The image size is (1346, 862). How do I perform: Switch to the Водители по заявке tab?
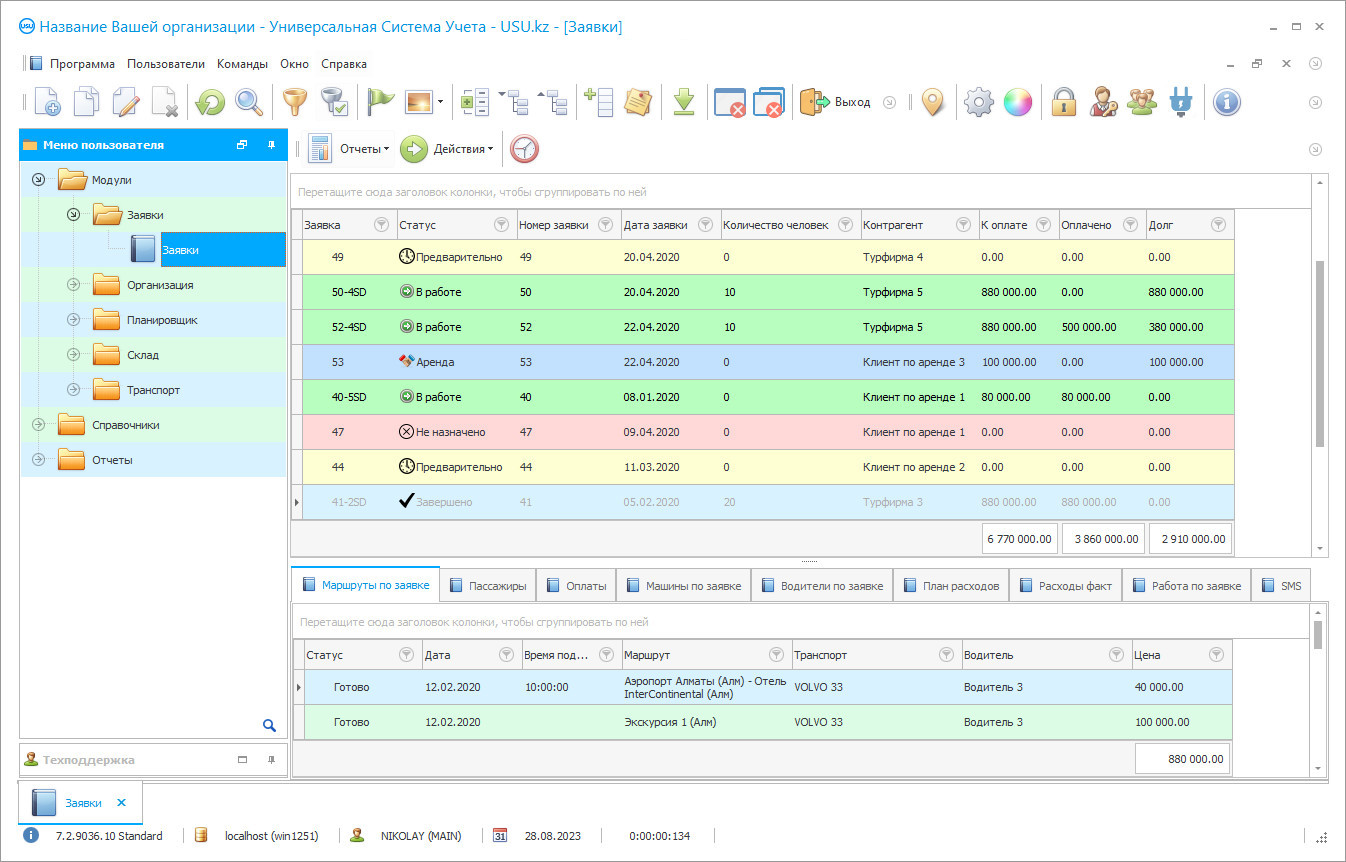822,586
